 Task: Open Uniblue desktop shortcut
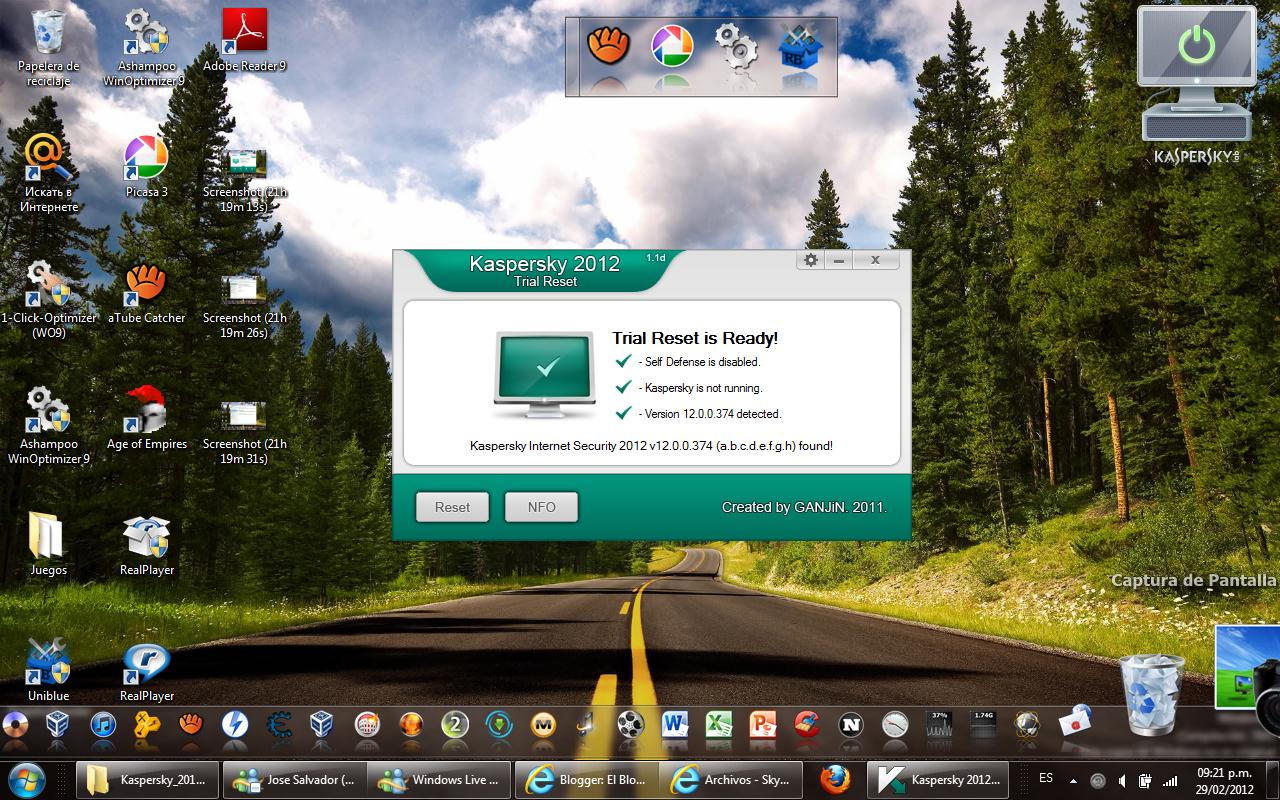point(48,670)
